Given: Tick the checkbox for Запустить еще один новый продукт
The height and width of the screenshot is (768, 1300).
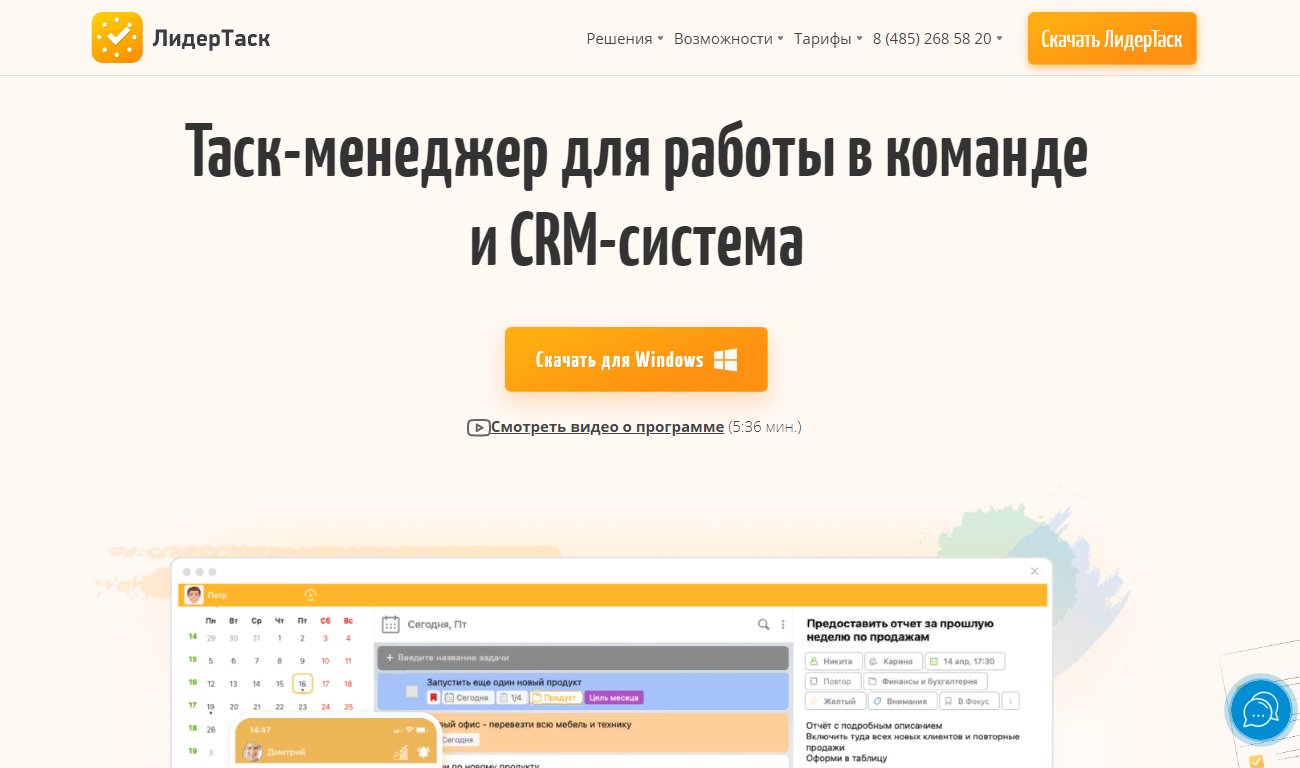Looking at the screenshot, I should coord(411,690).
